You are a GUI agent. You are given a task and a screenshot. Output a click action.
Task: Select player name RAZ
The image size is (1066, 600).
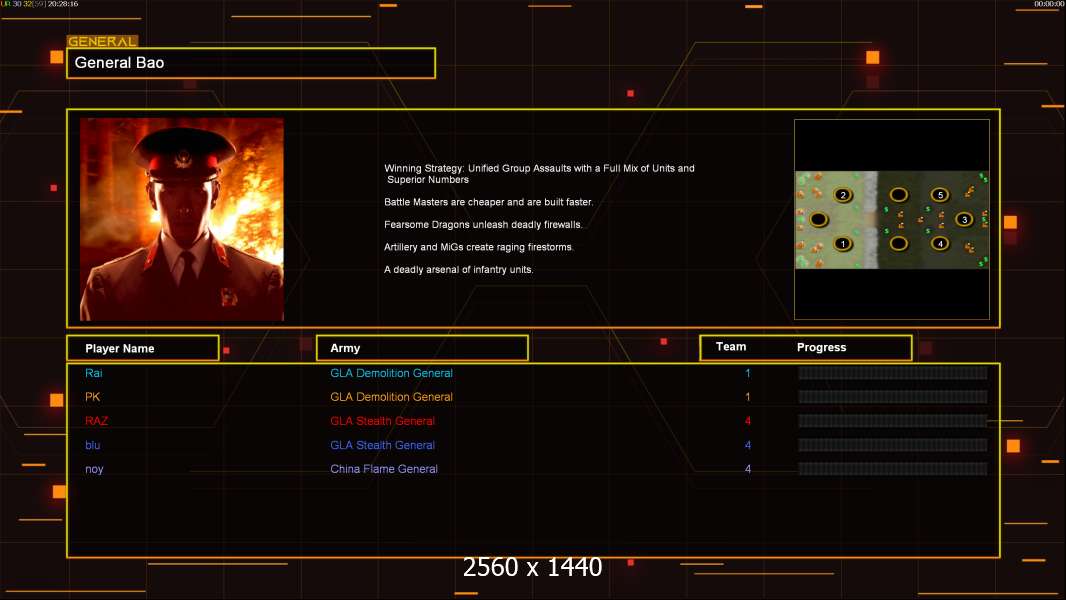97,421
